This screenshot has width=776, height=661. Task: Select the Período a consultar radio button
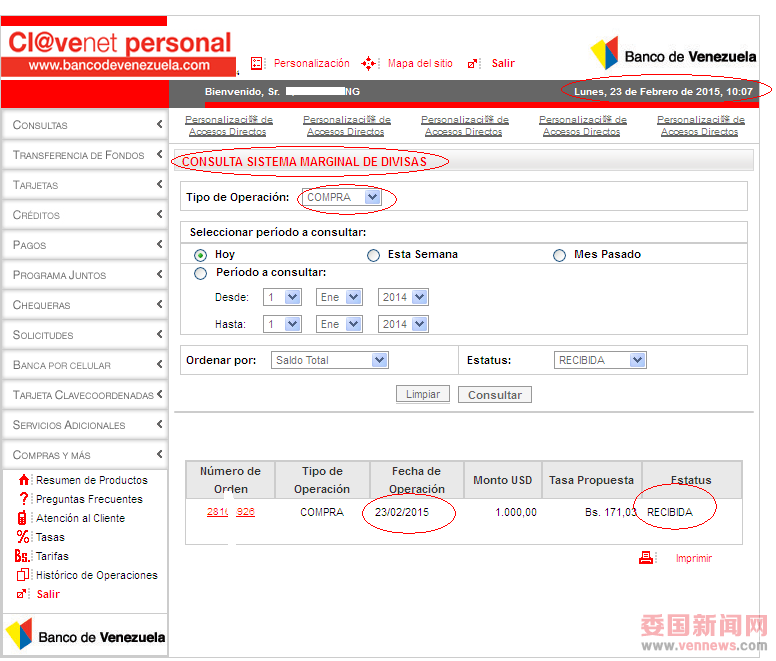coord(200,273)
